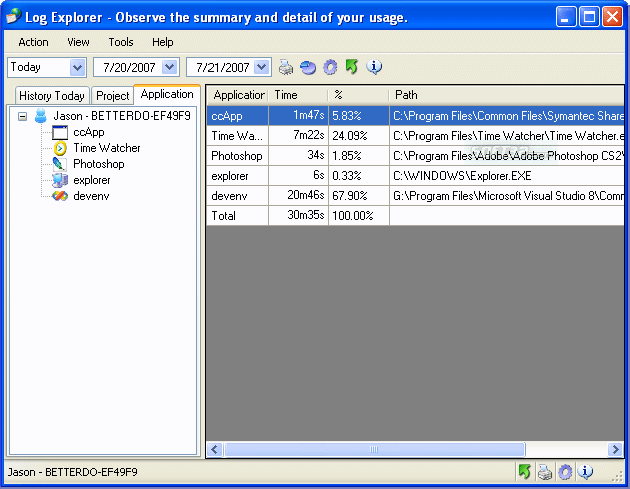Sort by the % column header
630x489 pixels.
pos(359,95)
